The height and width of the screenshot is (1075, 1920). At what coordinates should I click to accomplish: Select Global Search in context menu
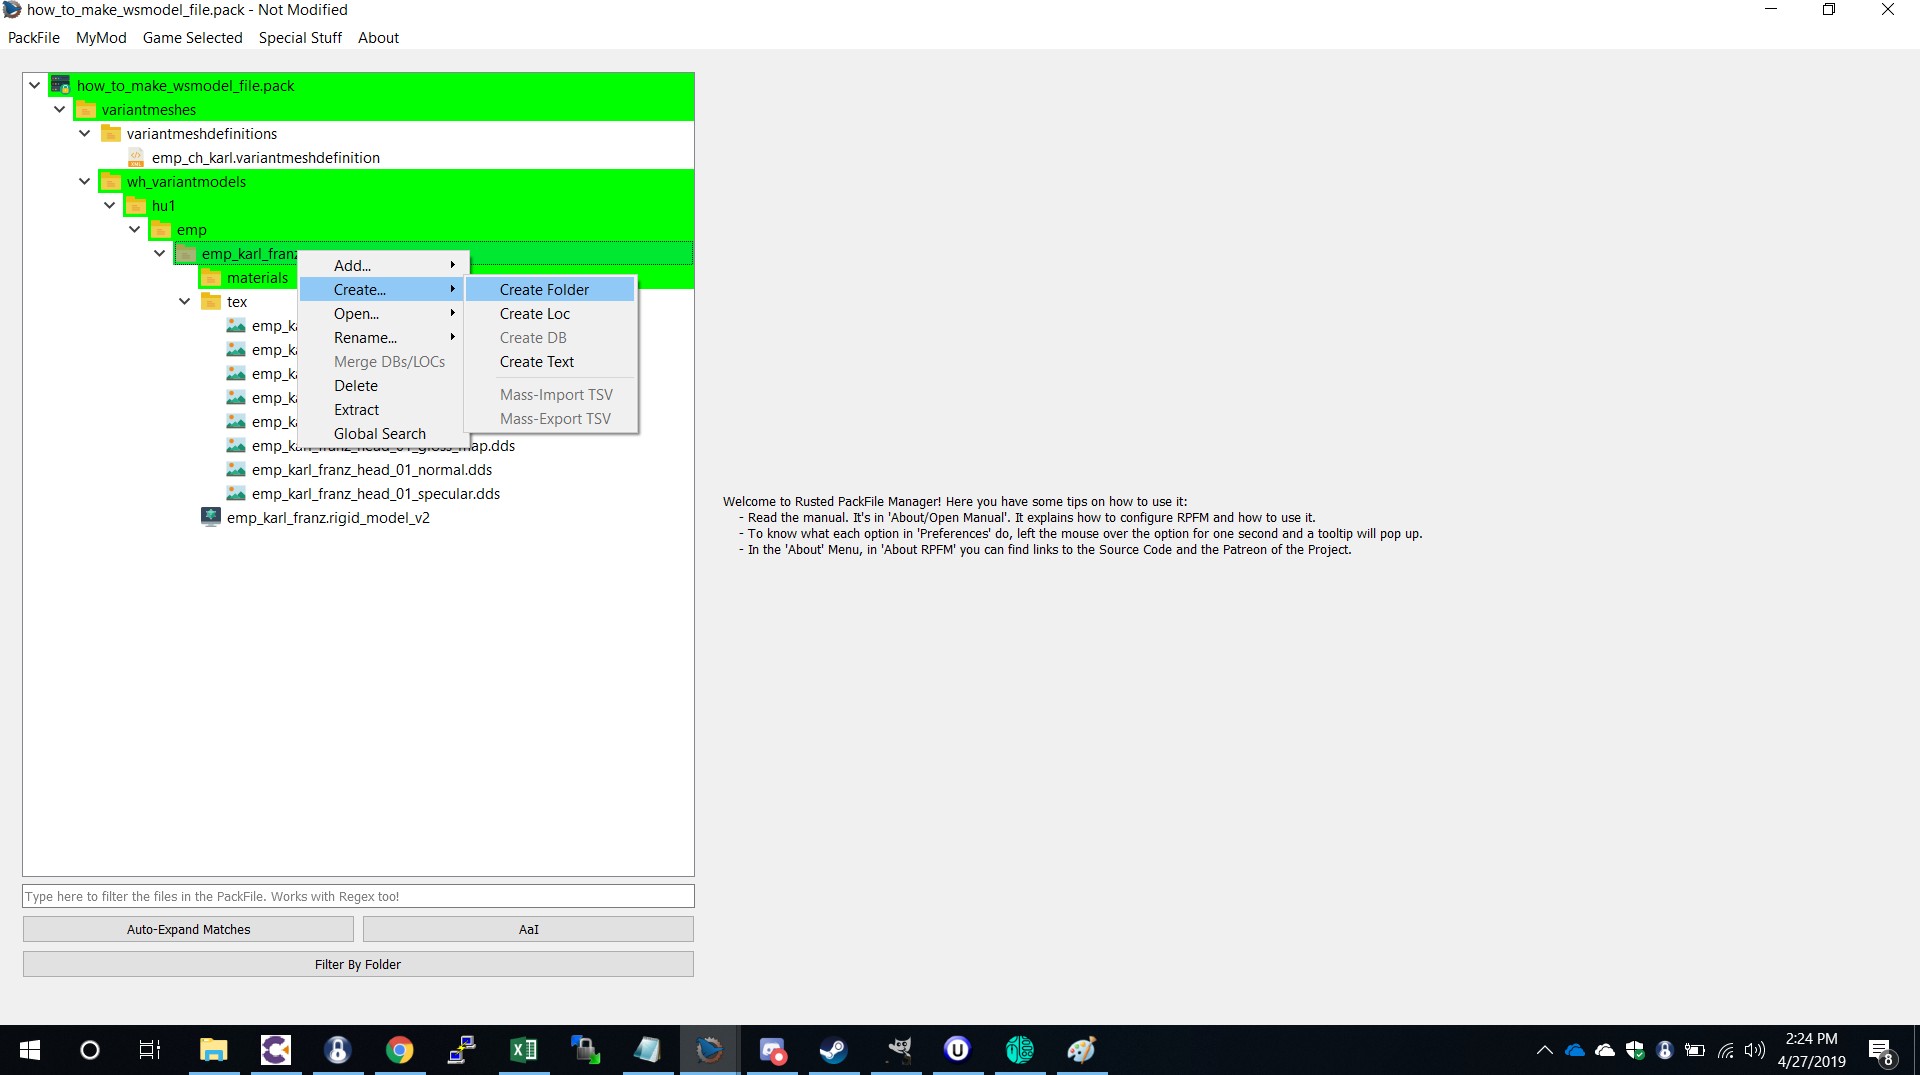point(382,434)
